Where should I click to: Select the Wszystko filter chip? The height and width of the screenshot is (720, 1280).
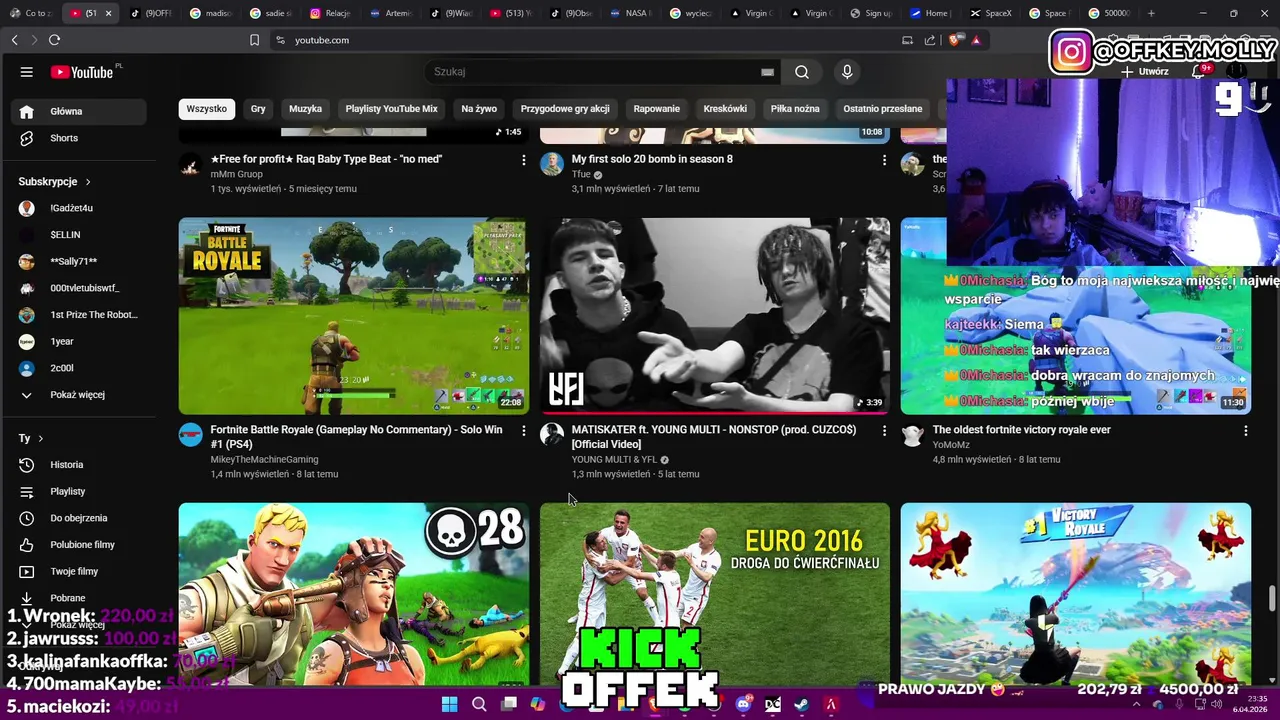[207, 109]
